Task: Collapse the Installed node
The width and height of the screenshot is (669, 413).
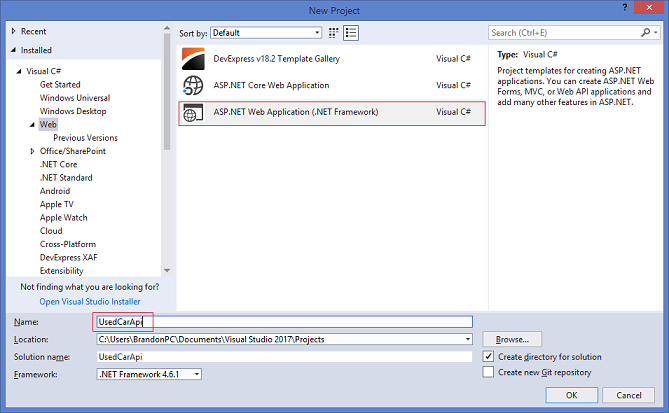Action: [x=14, y=50]
